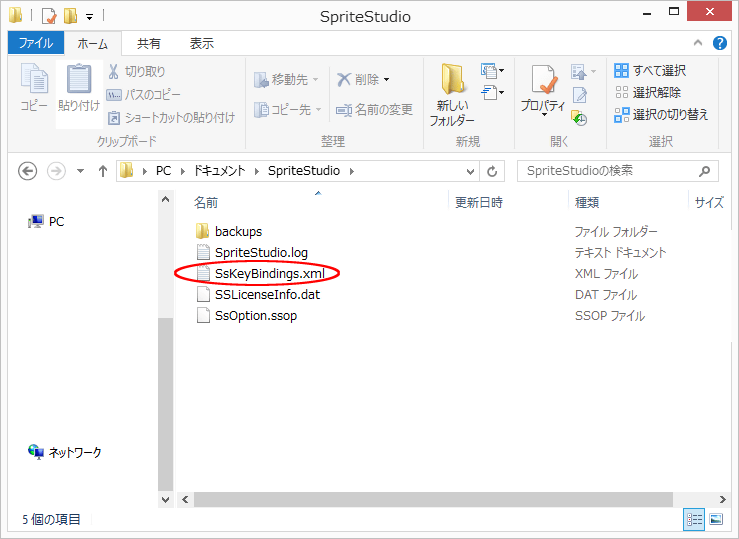Open the recent locations dropdown arrow

(81, 171)
